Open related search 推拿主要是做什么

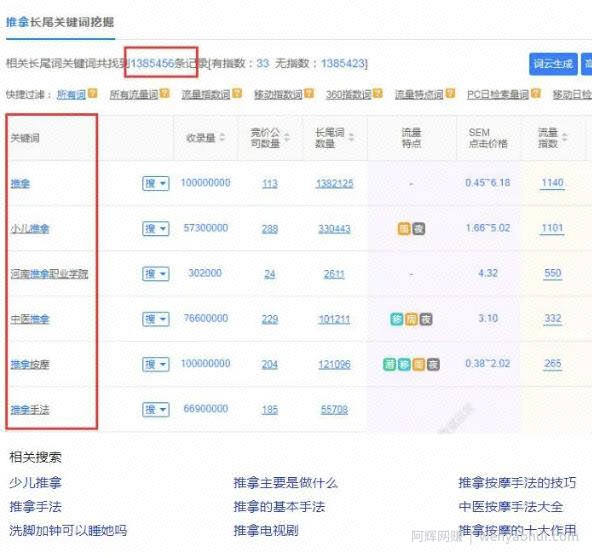tap(285, 482)
